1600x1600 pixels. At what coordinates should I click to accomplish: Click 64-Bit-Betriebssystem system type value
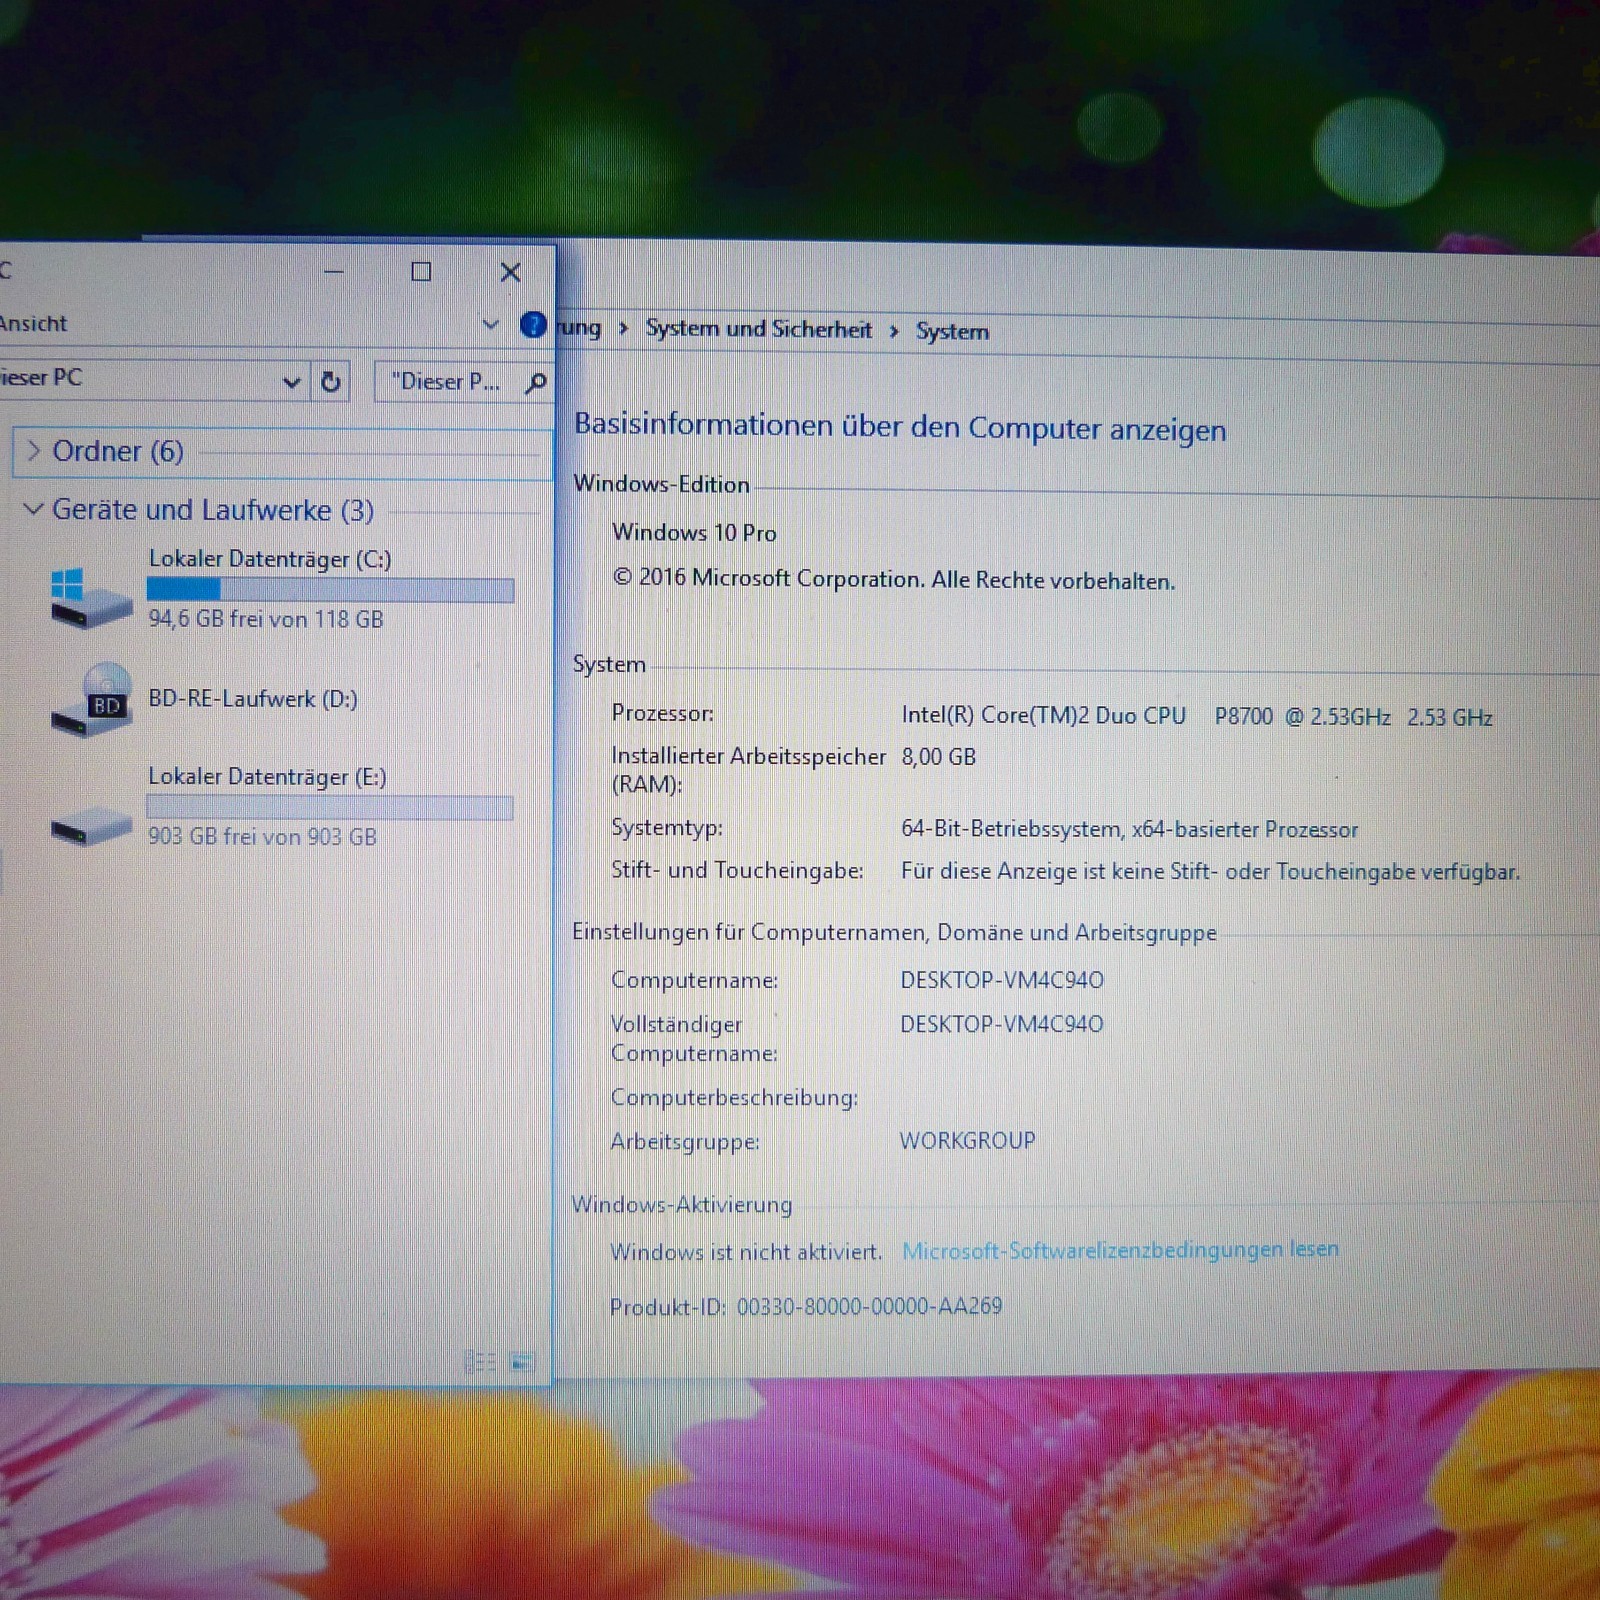(x=1129, y=829)
